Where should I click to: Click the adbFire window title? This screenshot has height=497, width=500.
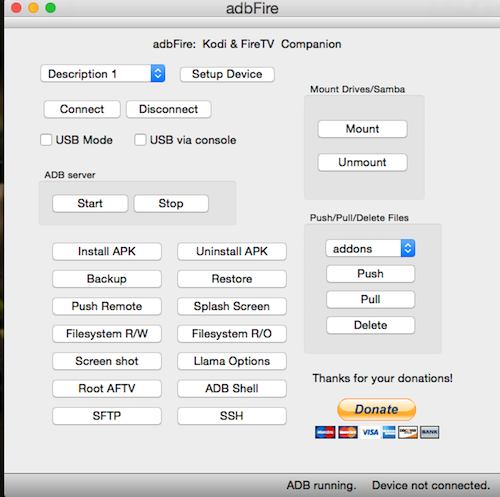252,8
